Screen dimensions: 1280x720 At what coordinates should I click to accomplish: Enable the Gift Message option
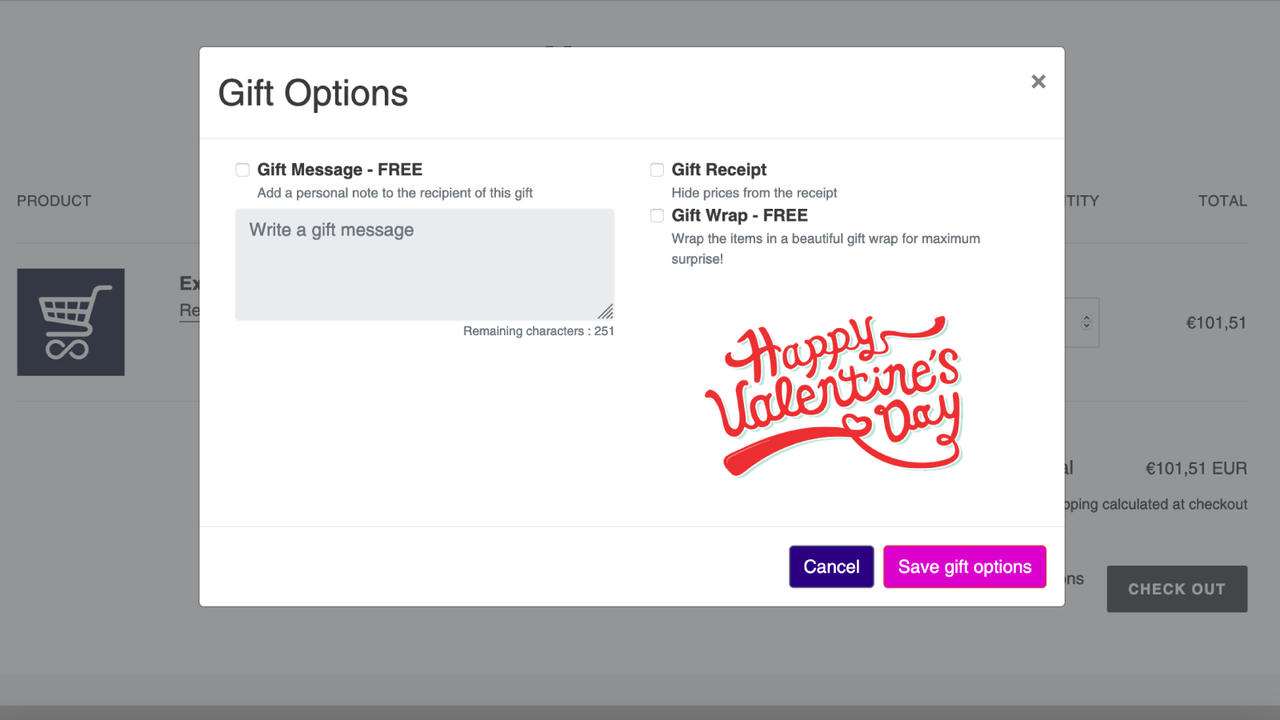pos(242,169)
